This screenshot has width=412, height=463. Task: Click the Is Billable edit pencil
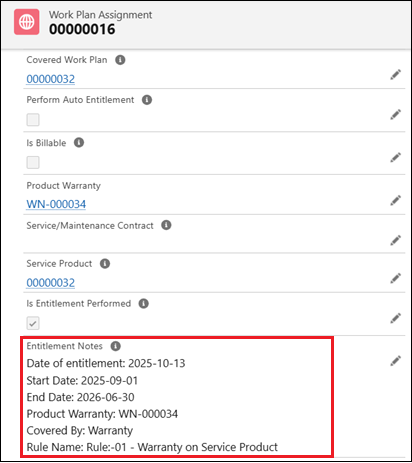click(395, 157)
